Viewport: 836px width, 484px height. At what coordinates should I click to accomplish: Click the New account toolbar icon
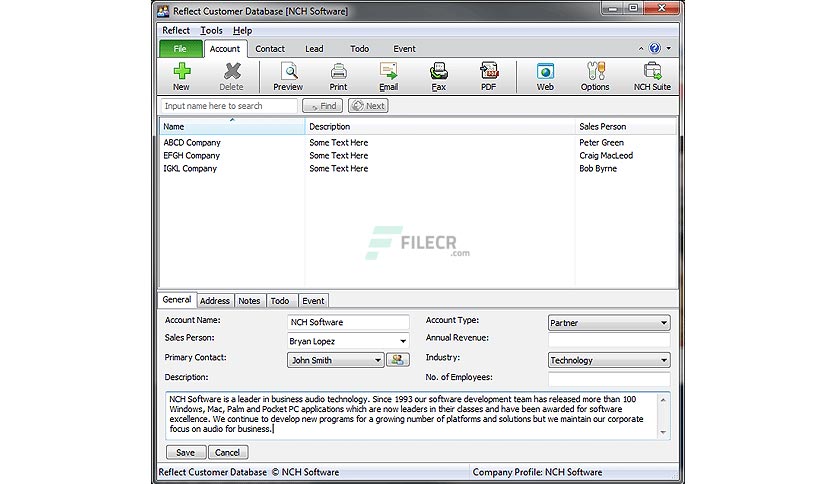pyautogui.click(x=181, y=76)
